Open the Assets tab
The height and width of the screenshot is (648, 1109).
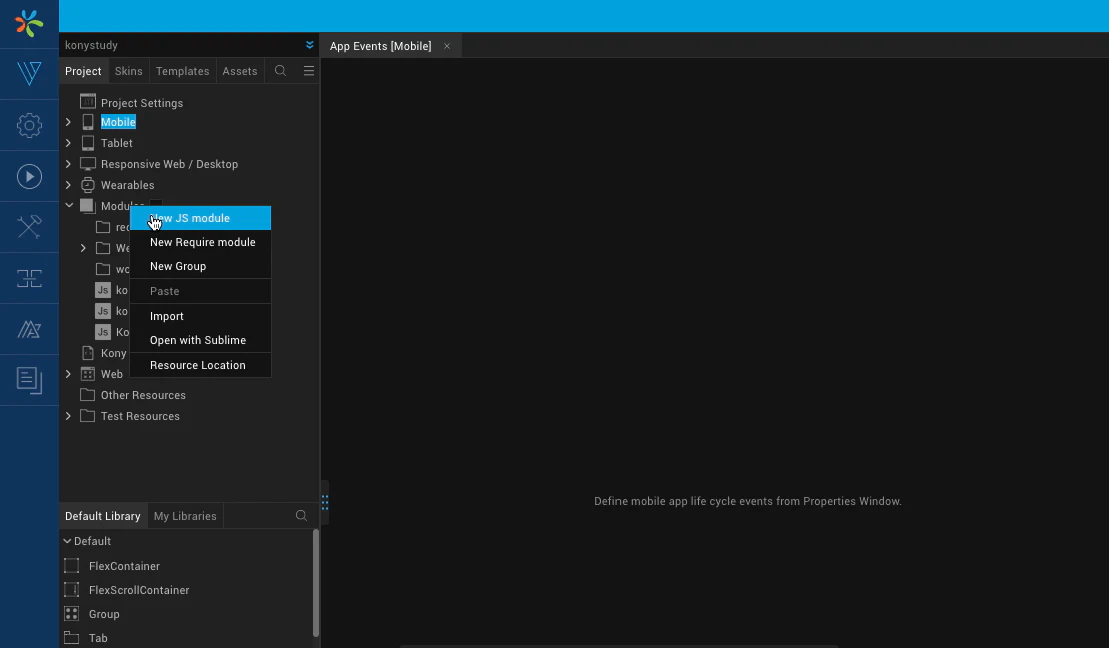(240, 71)
